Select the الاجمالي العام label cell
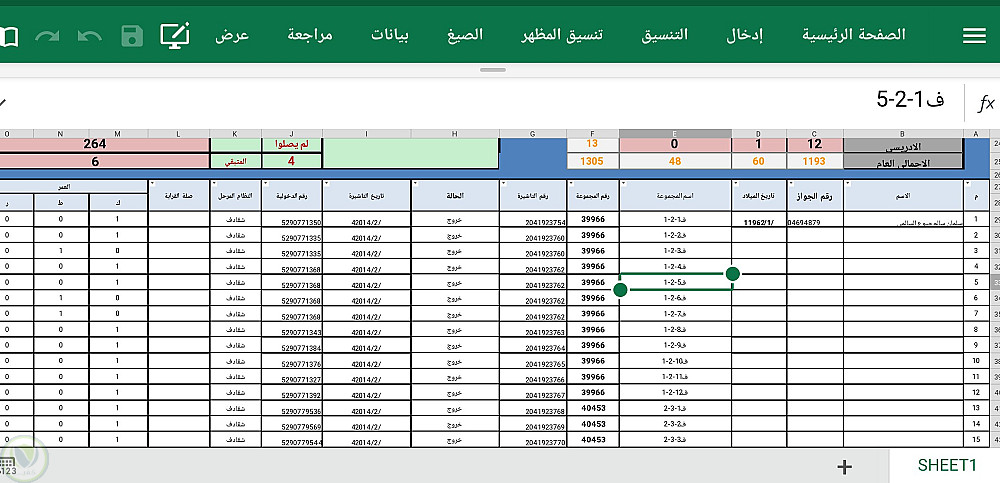 pos(903,161)
